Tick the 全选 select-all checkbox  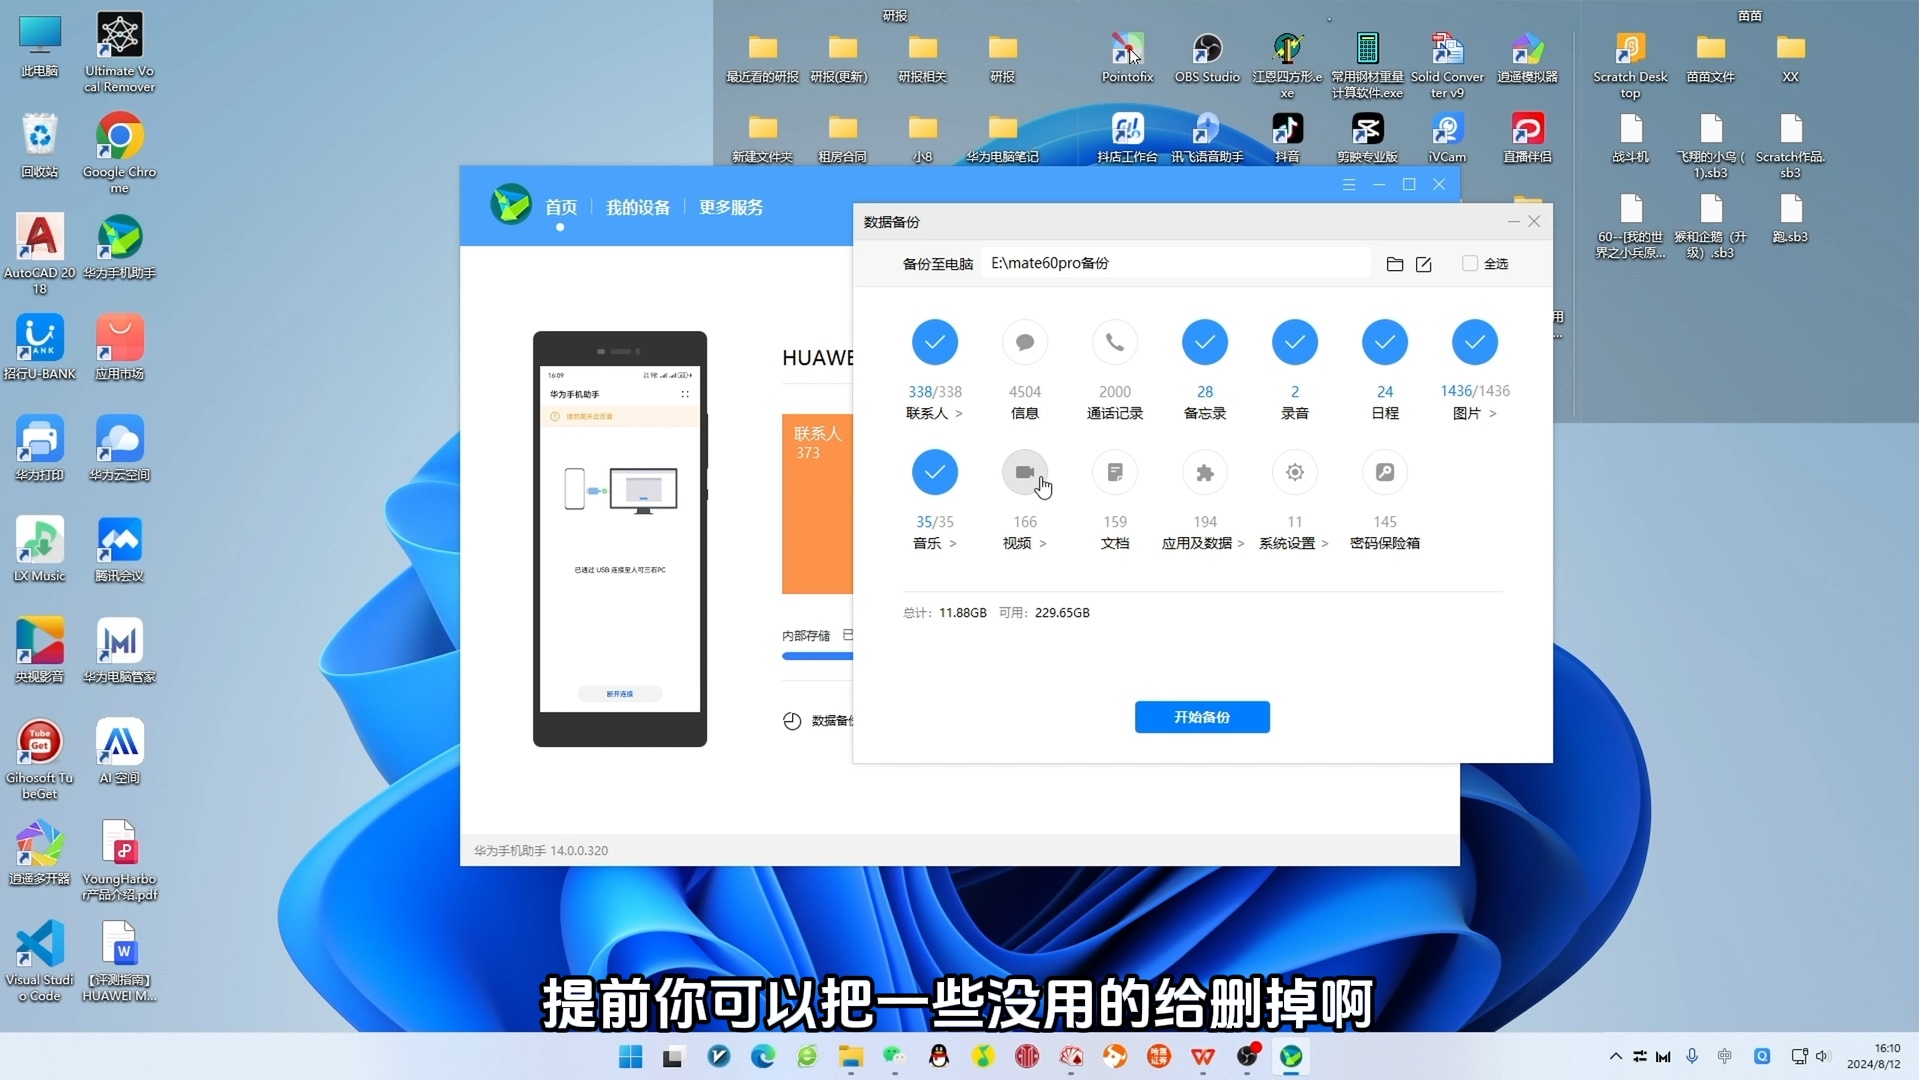(x=1469, y=263)
